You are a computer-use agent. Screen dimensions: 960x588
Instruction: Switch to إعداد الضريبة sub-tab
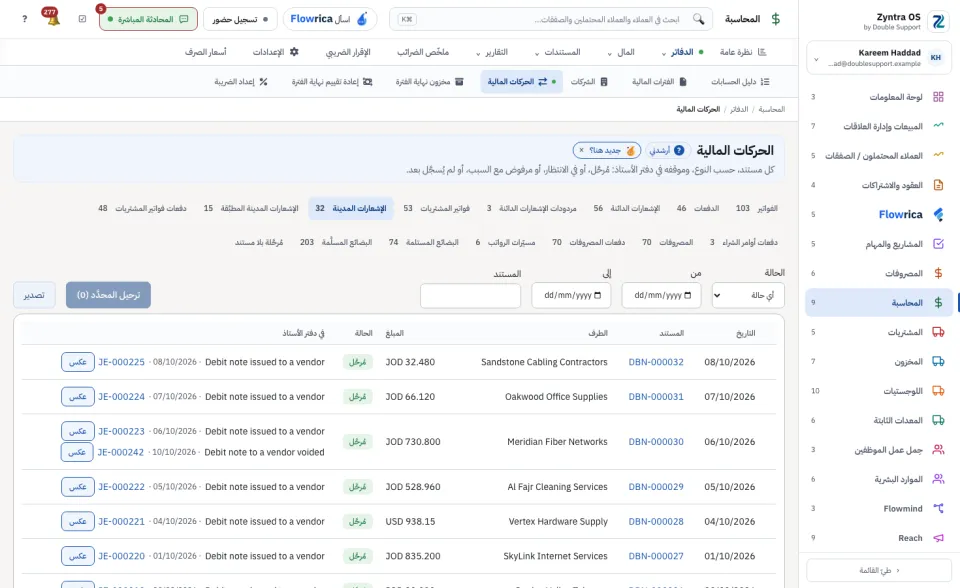241,81
